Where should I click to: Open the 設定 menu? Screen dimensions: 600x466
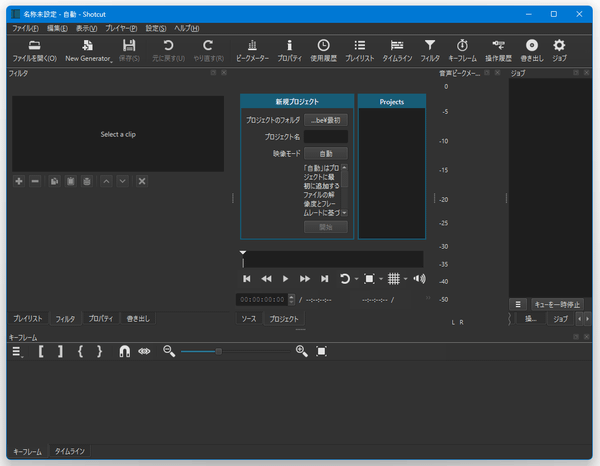pos(156,28)
